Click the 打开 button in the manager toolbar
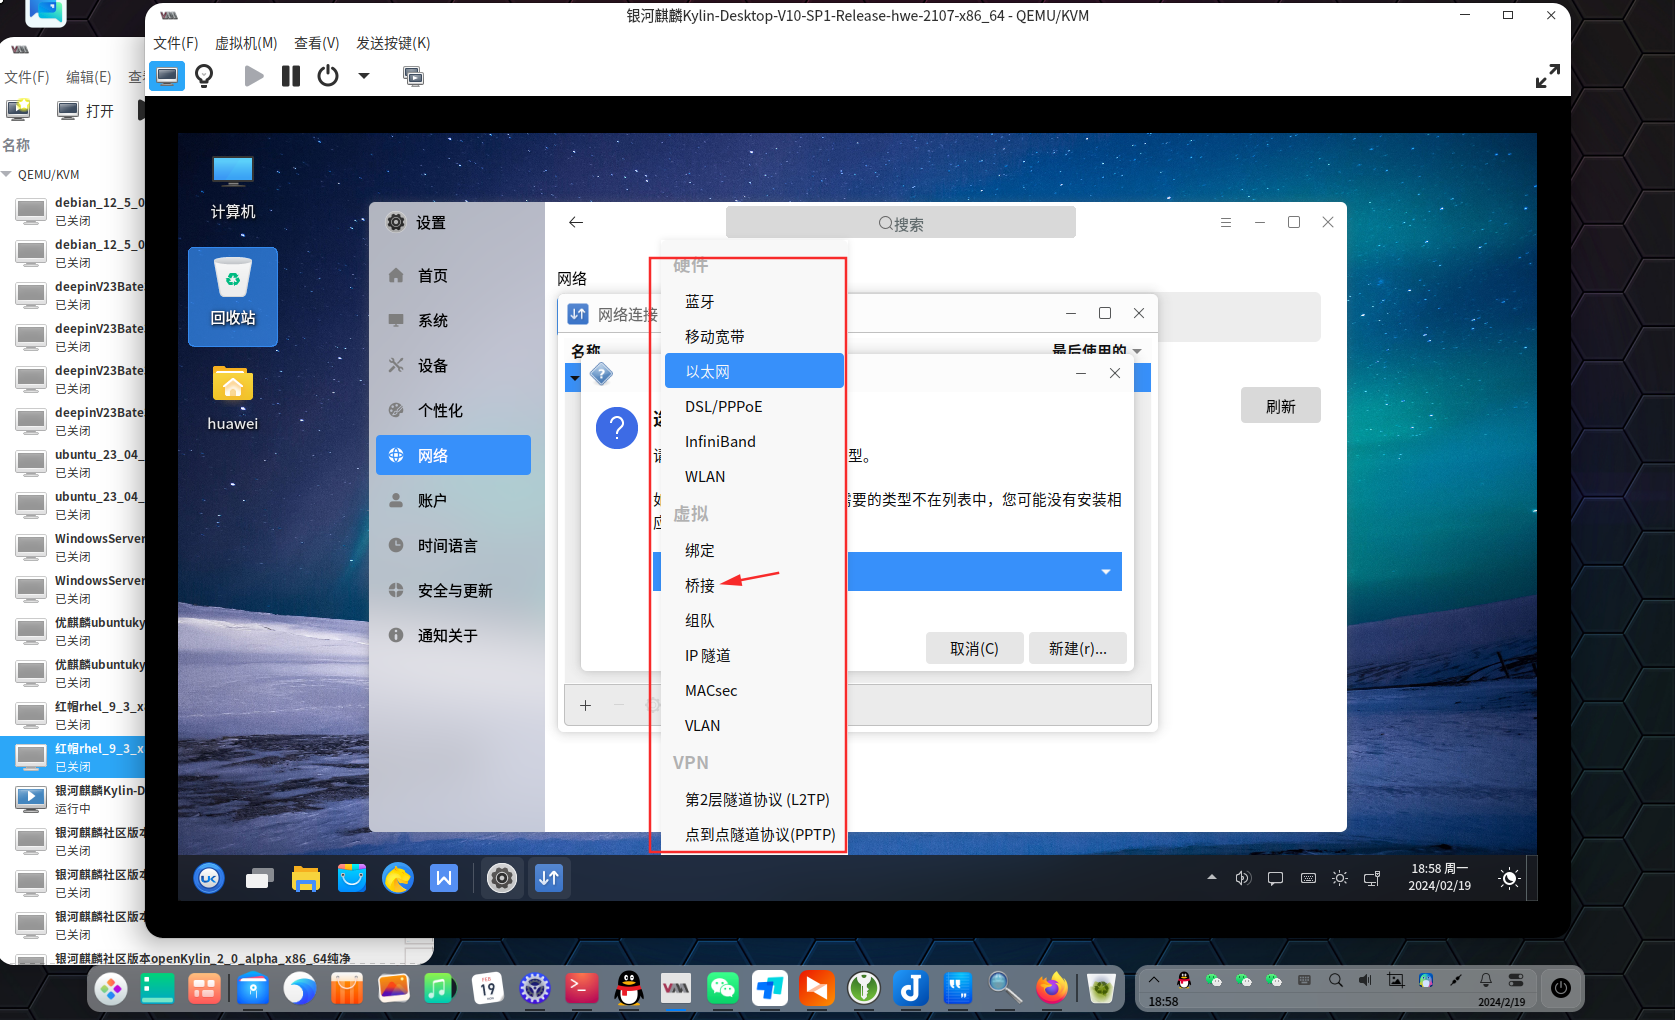The height and width of the screenshot is (1020, 1675). (x=86, y=111)
